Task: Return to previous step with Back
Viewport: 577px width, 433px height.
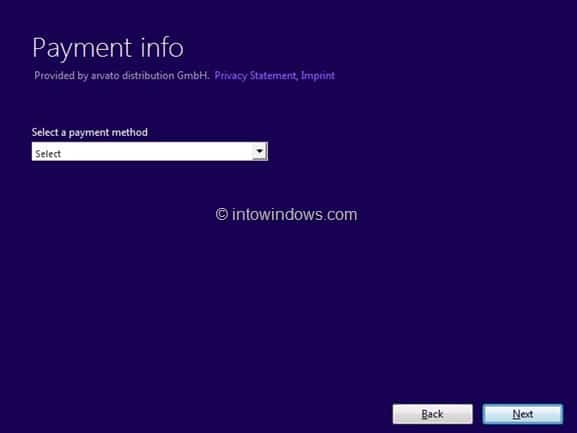Action: click(x=432, y=414)
